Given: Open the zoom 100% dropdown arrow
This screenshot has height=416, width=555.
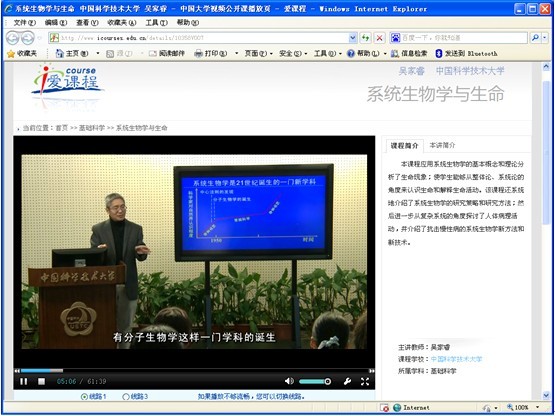Looking at the screenshot, I should pos(538,407).
